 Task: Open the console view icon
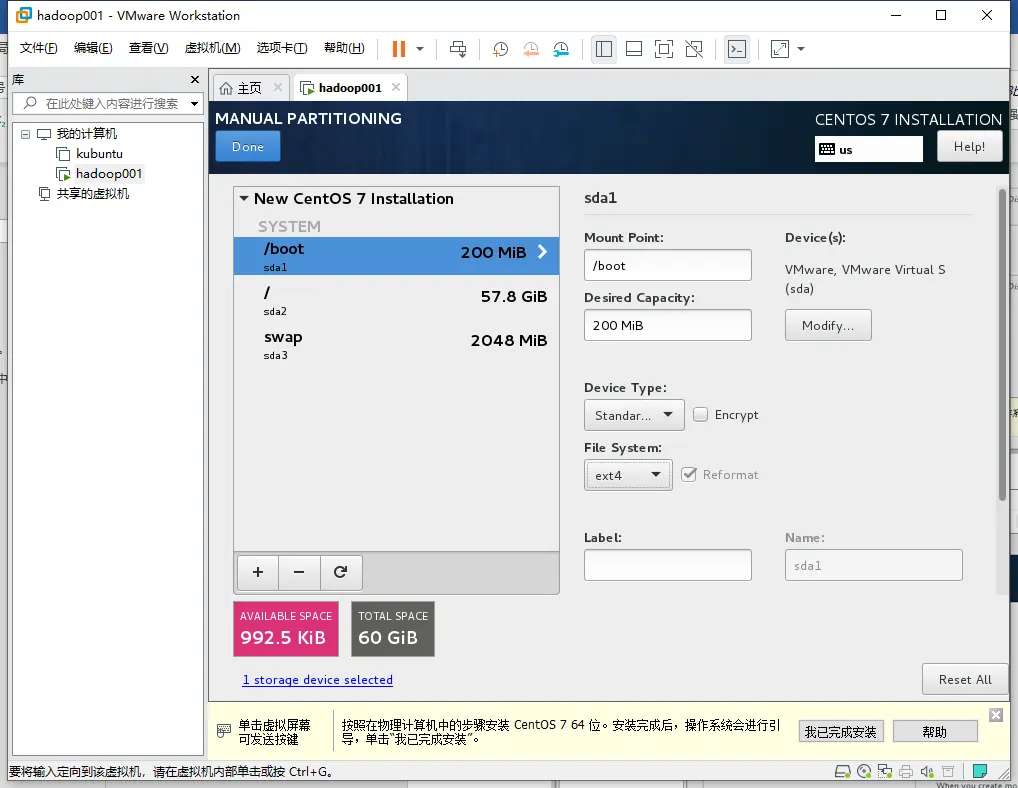pyautogui.click(x=737, y=49)
